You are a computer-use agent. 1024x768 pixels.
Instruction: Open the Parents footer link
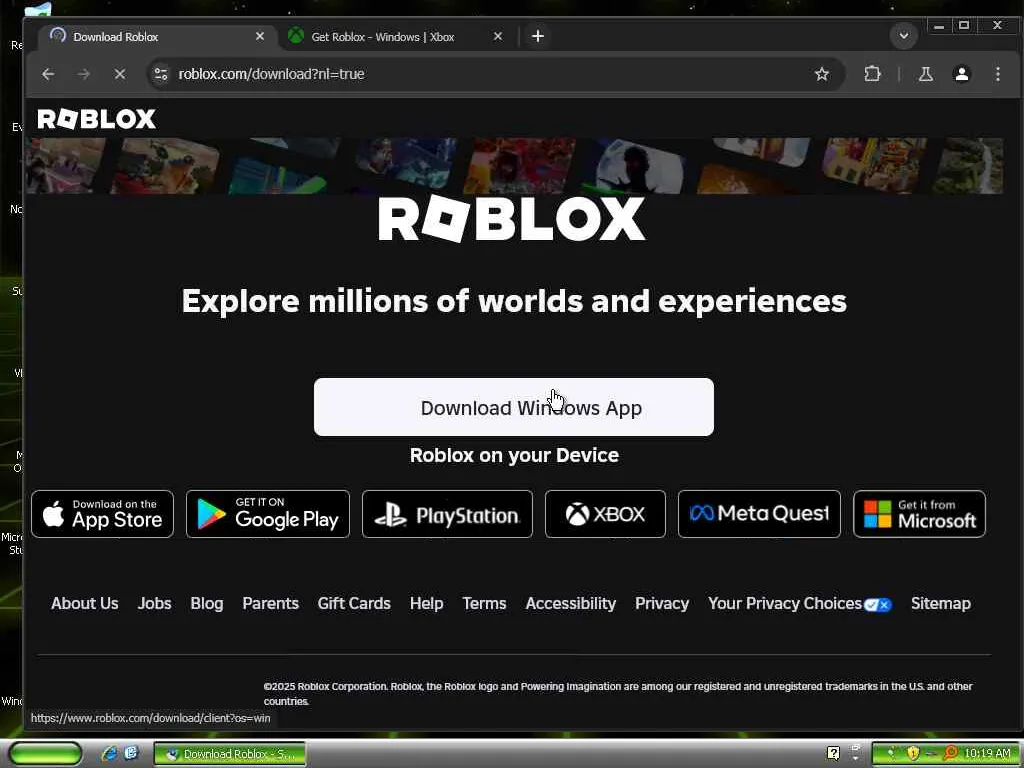tap(270, 603)
